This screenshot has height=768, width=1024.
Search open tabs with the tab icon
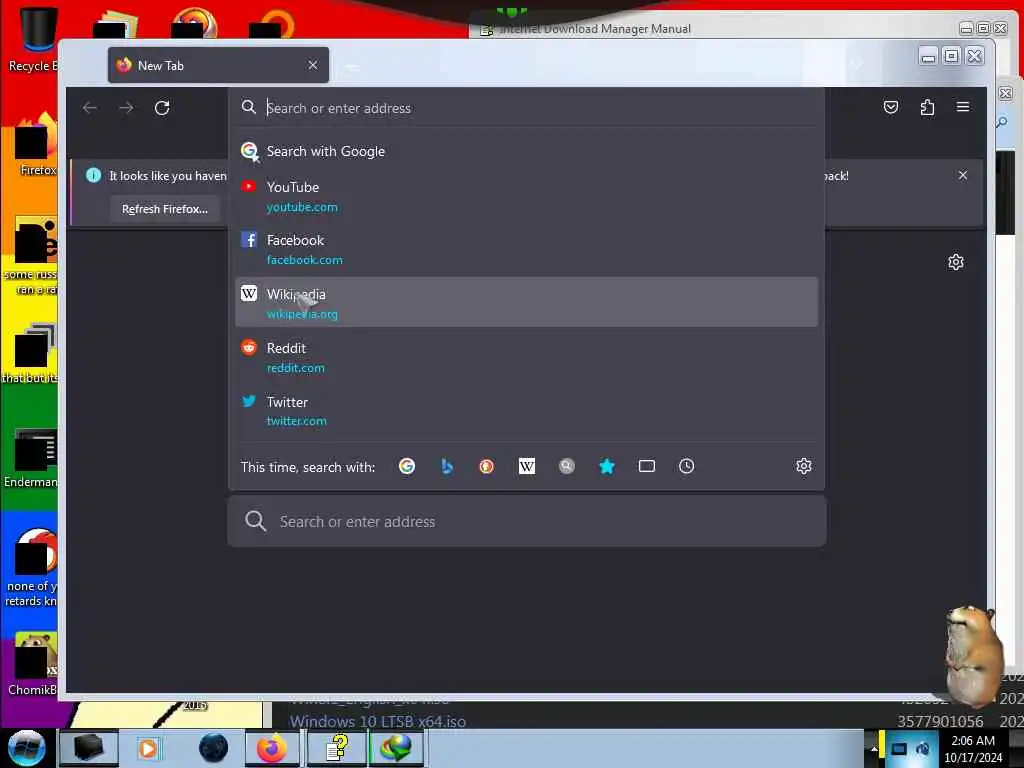click(x=647, y=466)
